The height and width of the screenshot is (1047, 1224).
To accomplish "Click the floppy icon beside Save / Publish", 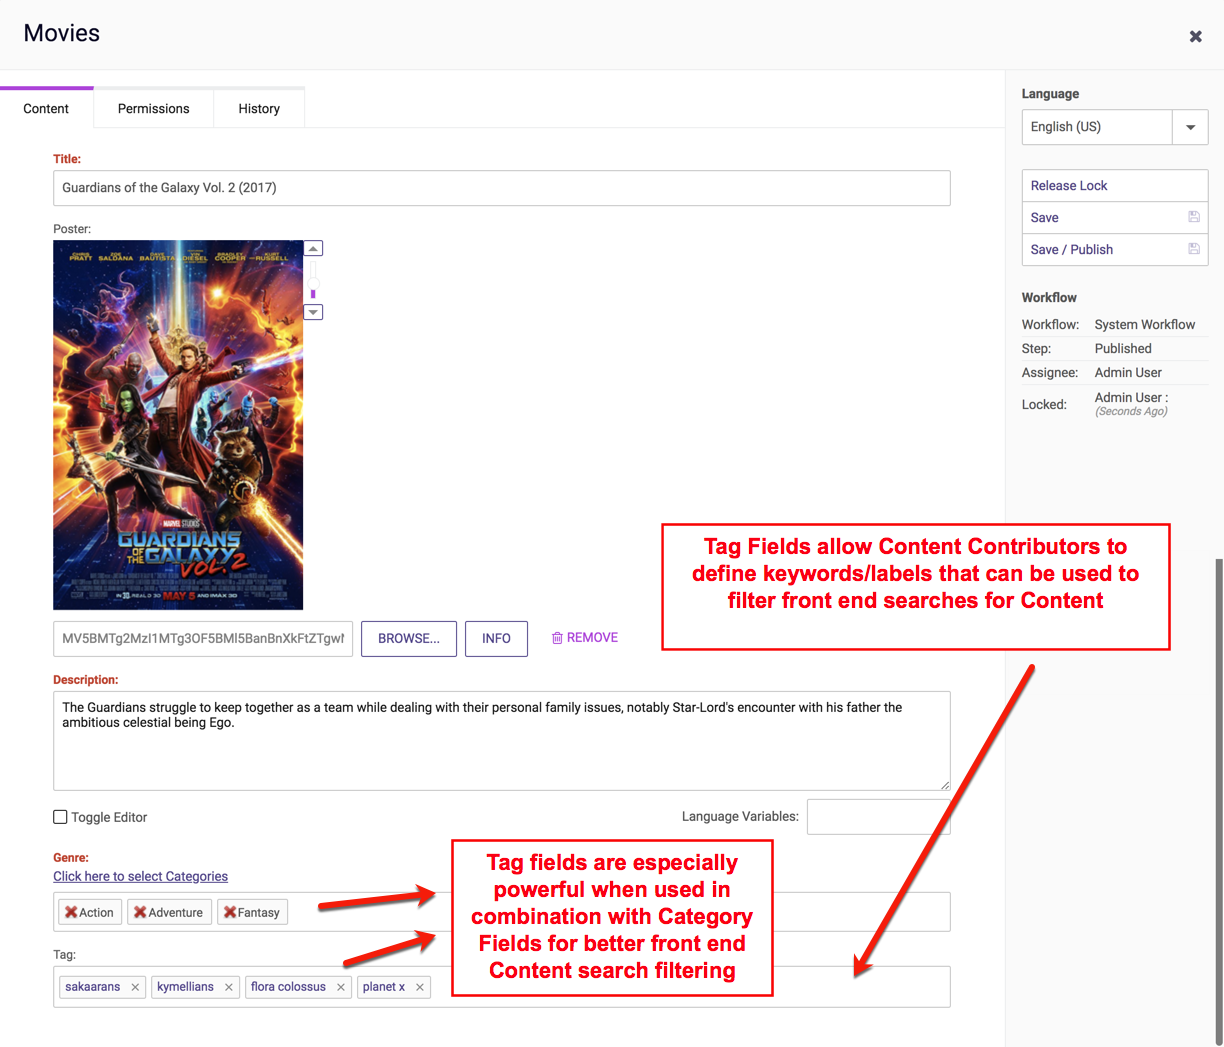I will coord(1194,249).
